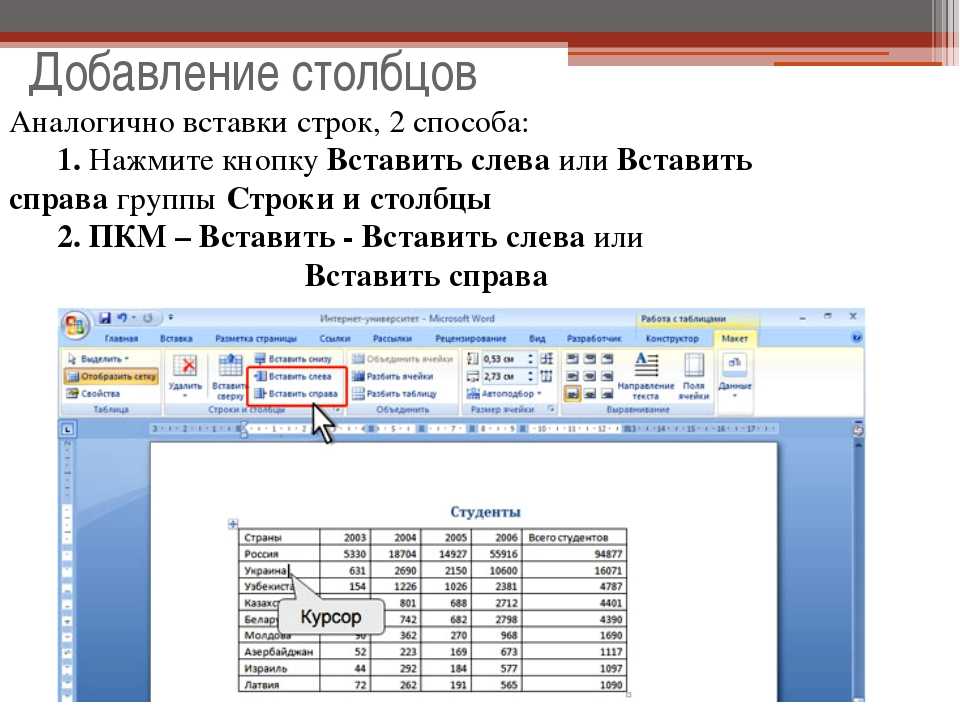Select Align Bottom Center icon
Viewport: 960px width, 720px height.
point(590,393)
